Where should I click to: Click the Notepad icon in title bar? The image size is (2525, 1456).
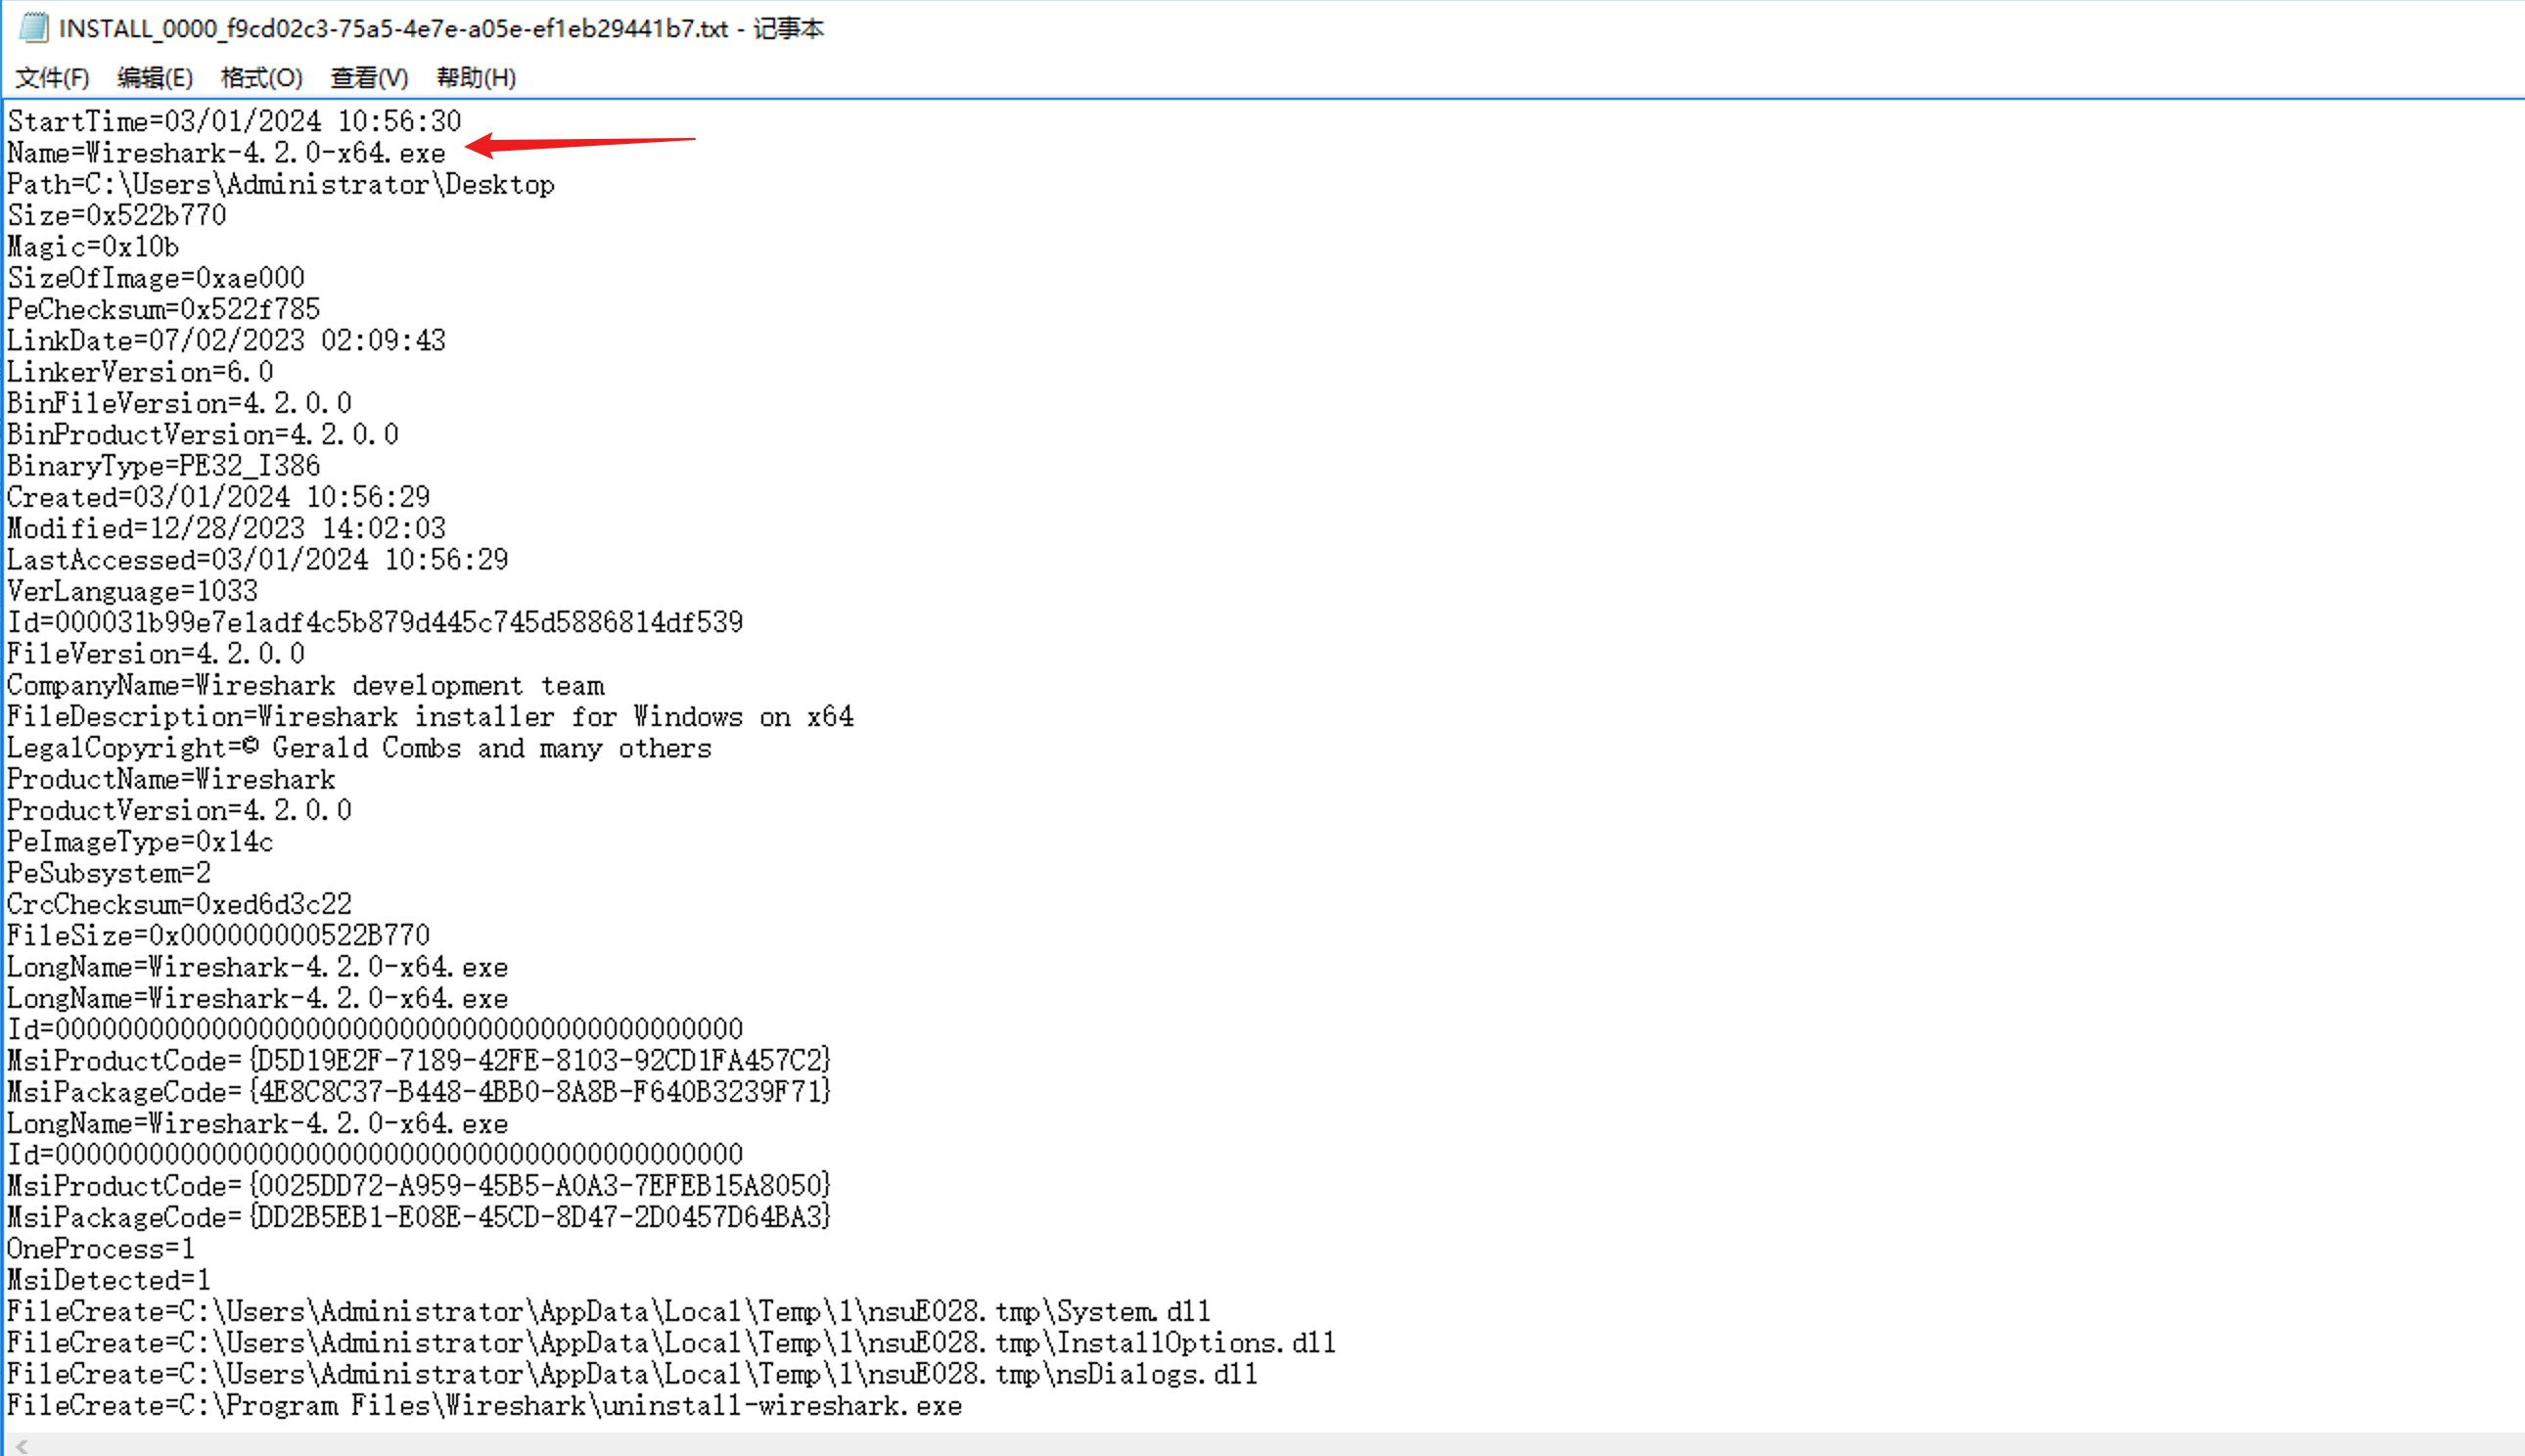click(x=33, y=27)
